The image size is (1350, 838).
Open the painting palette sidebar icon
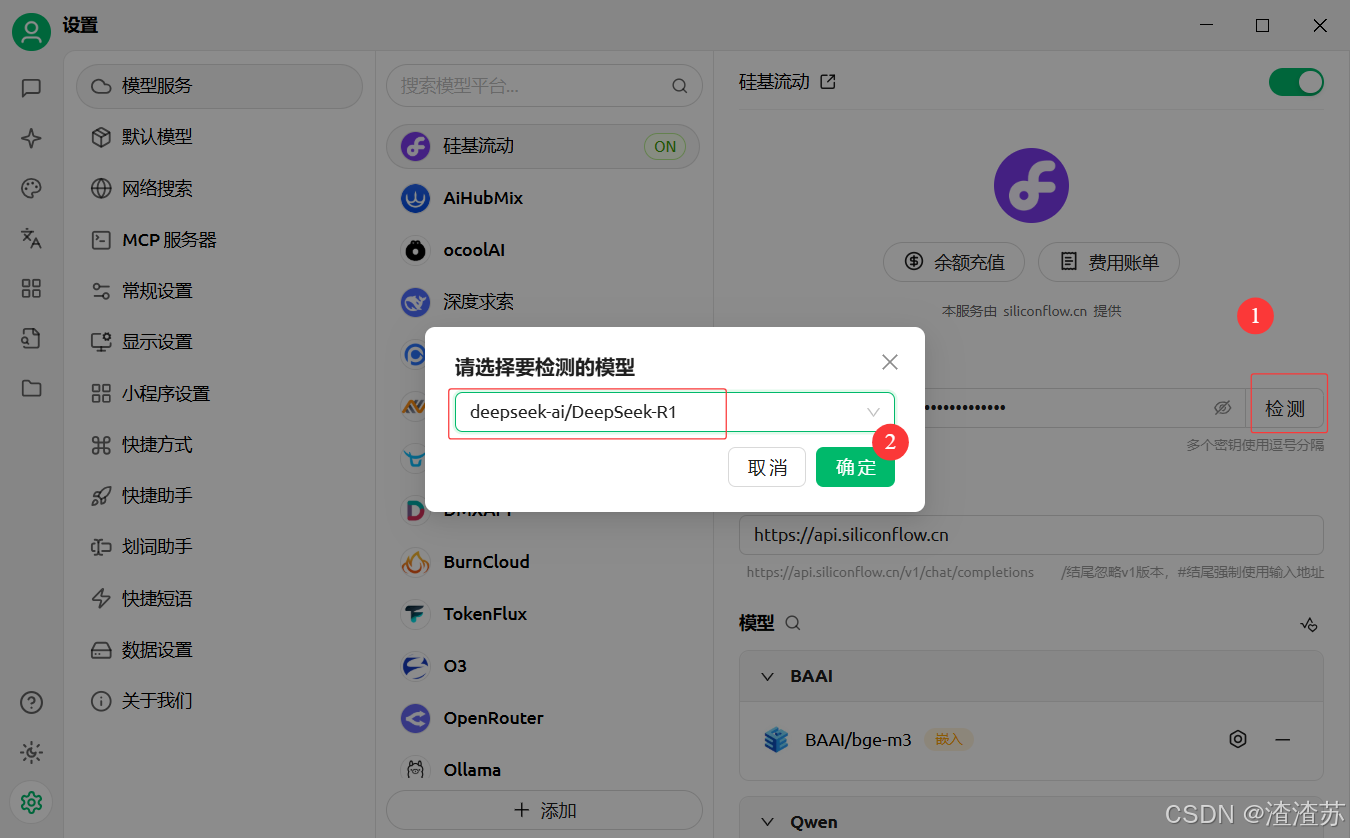31,188
